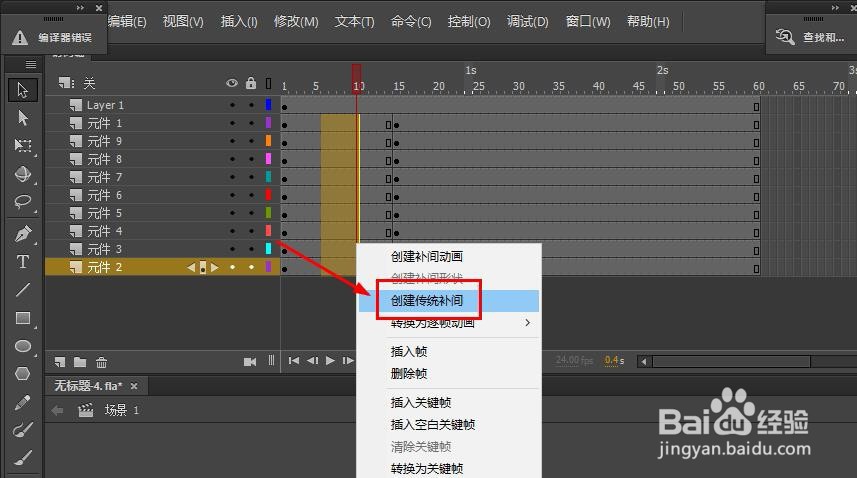Go to first frame button
857x478 pixels.
tap(294, 361)
